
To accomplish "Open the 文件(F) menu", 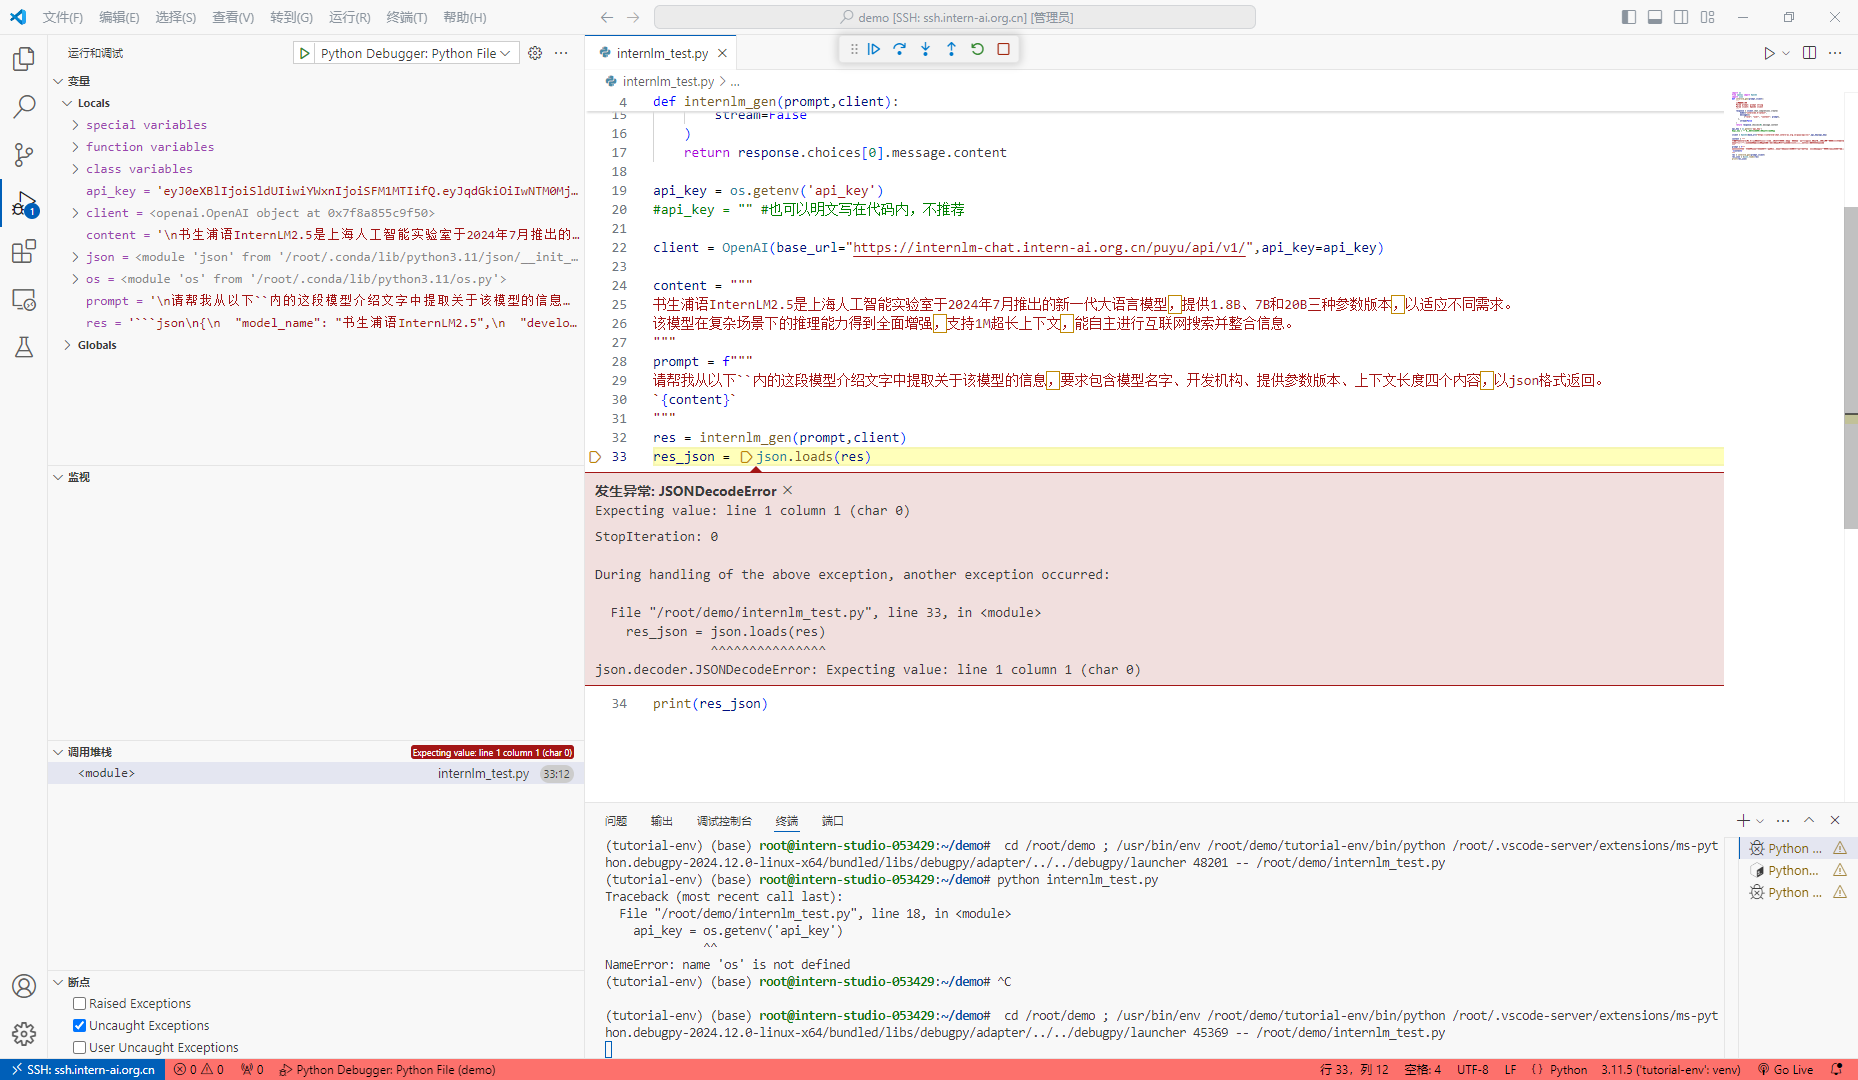I will click(x=63, y=17).
